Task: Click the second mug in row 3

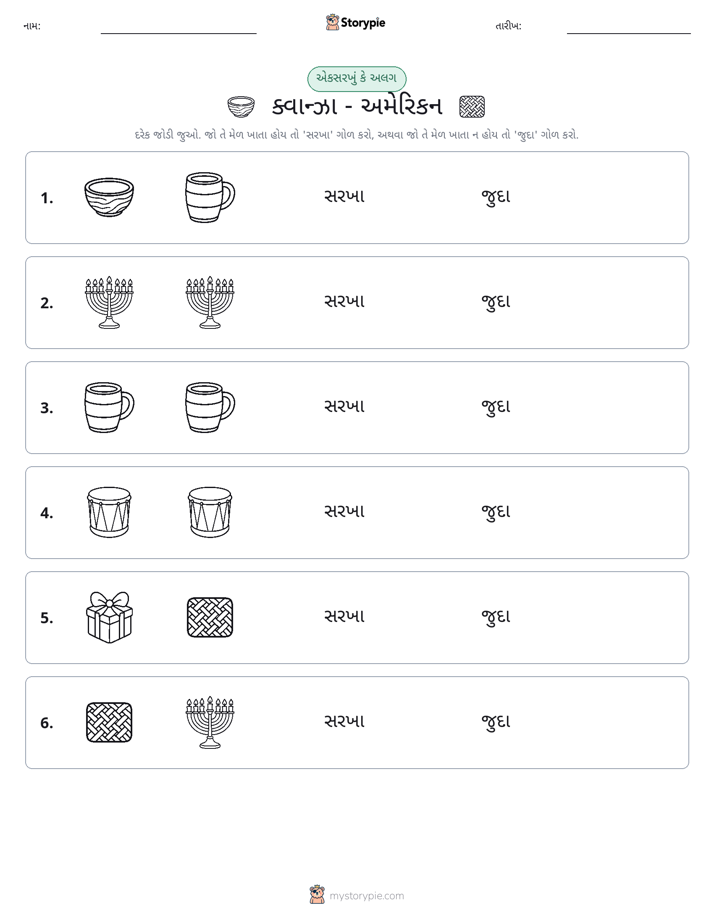Action: tap(210, 407)
